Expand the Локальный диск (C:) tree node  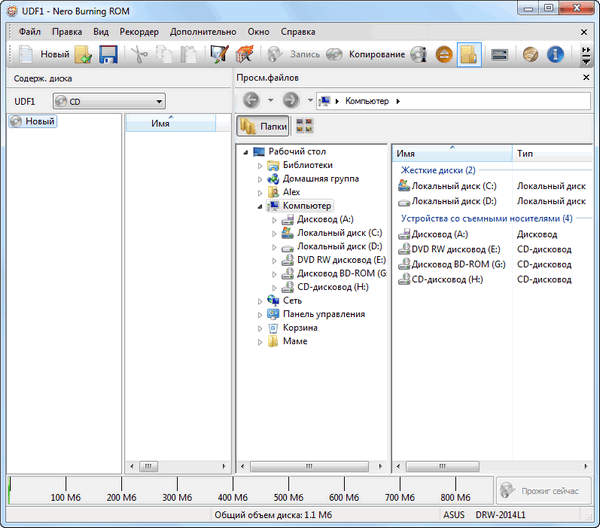click(275, 233)
